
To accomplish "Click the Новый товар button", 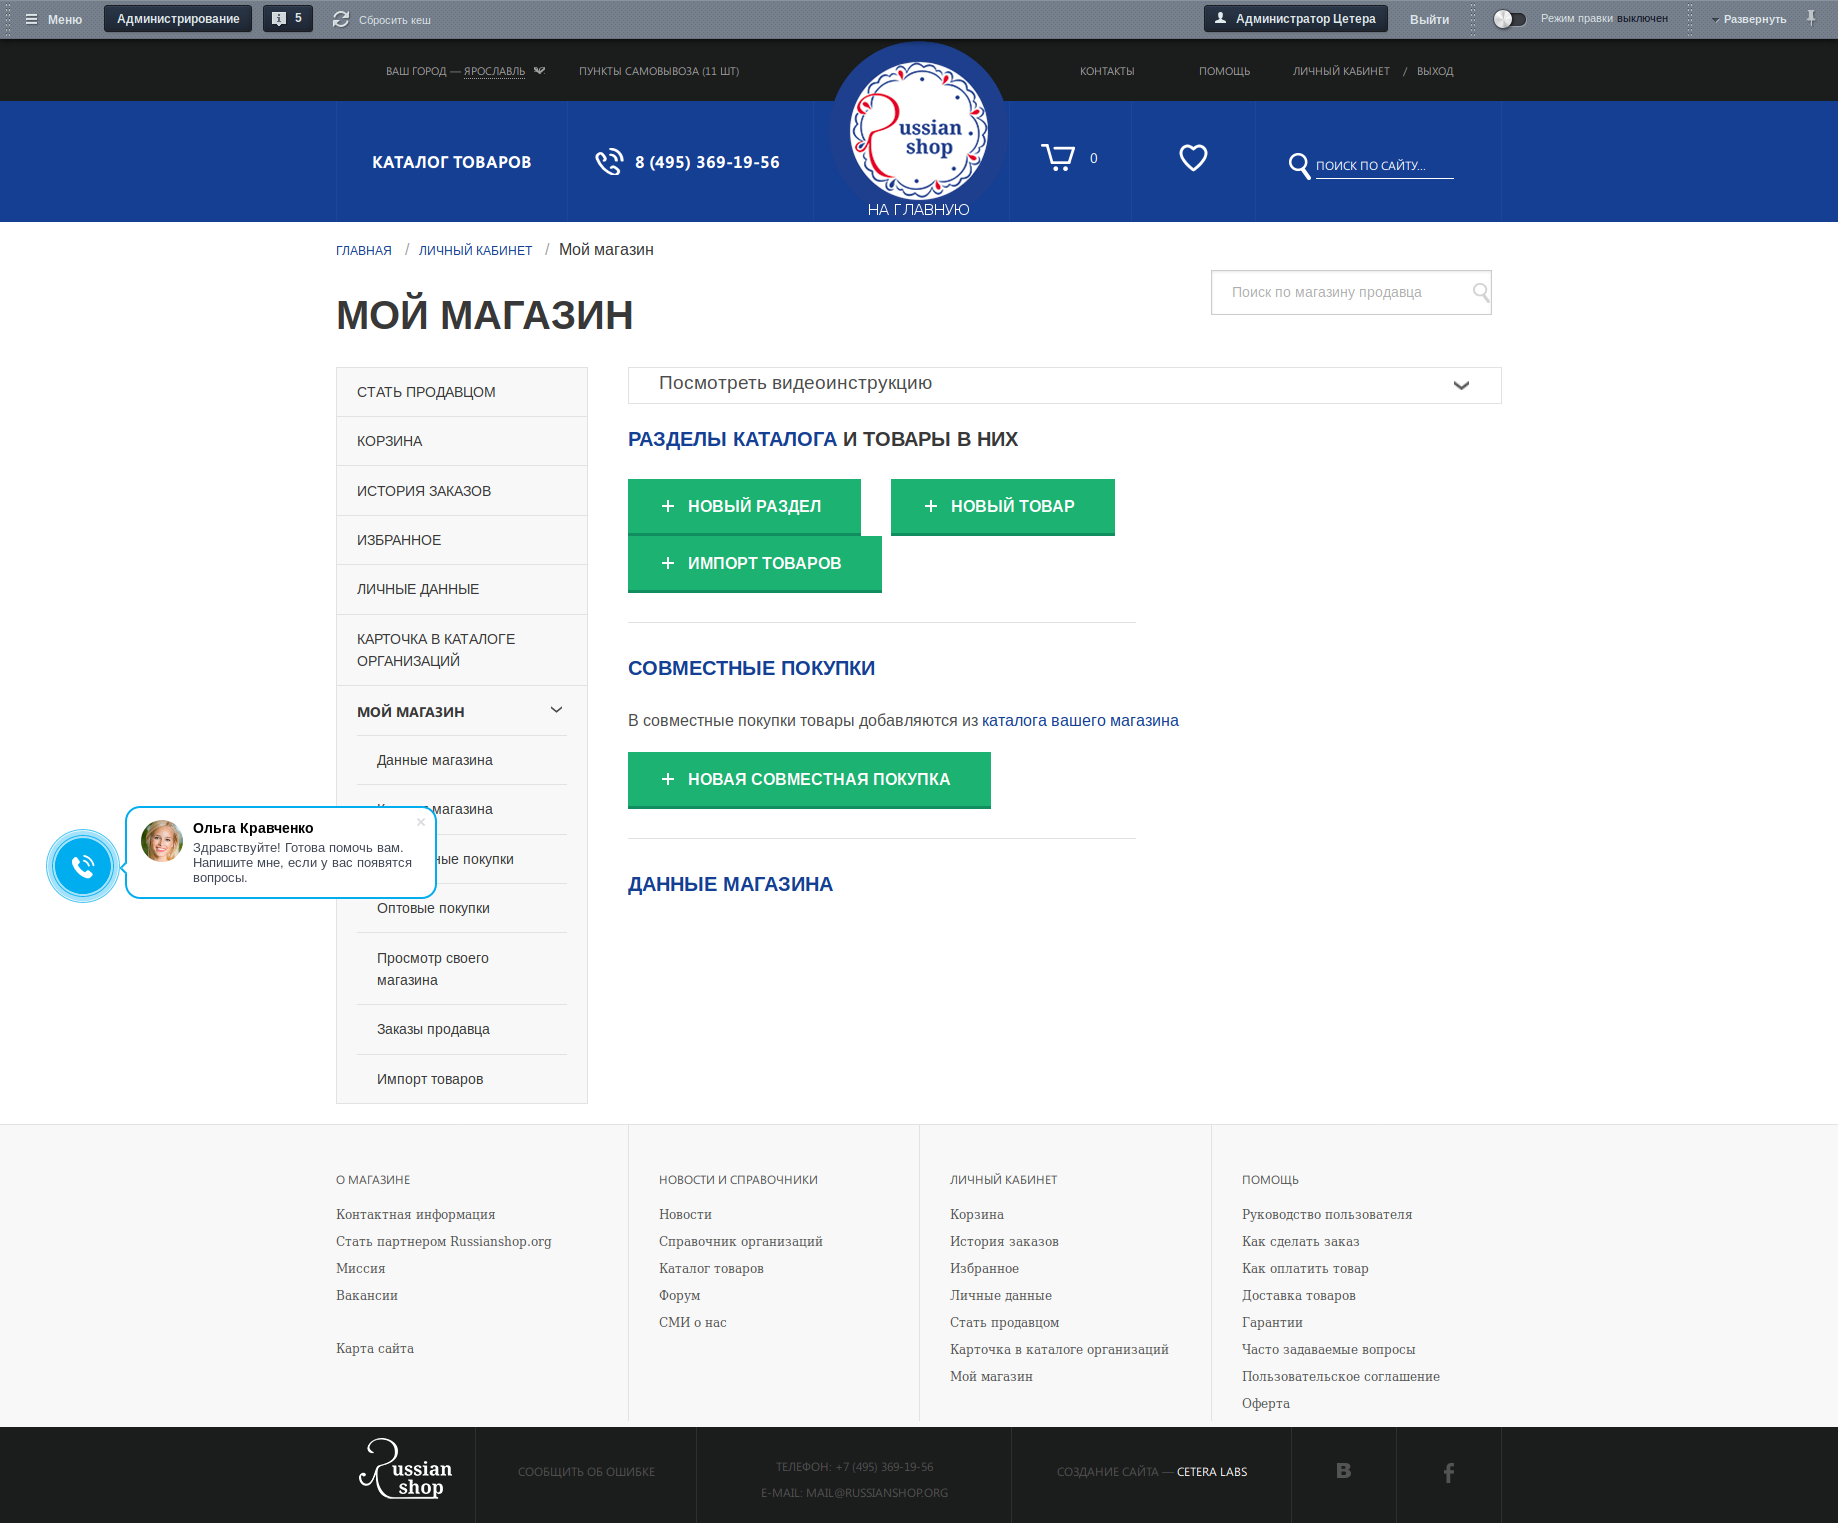I will [x=1002, y=506].
